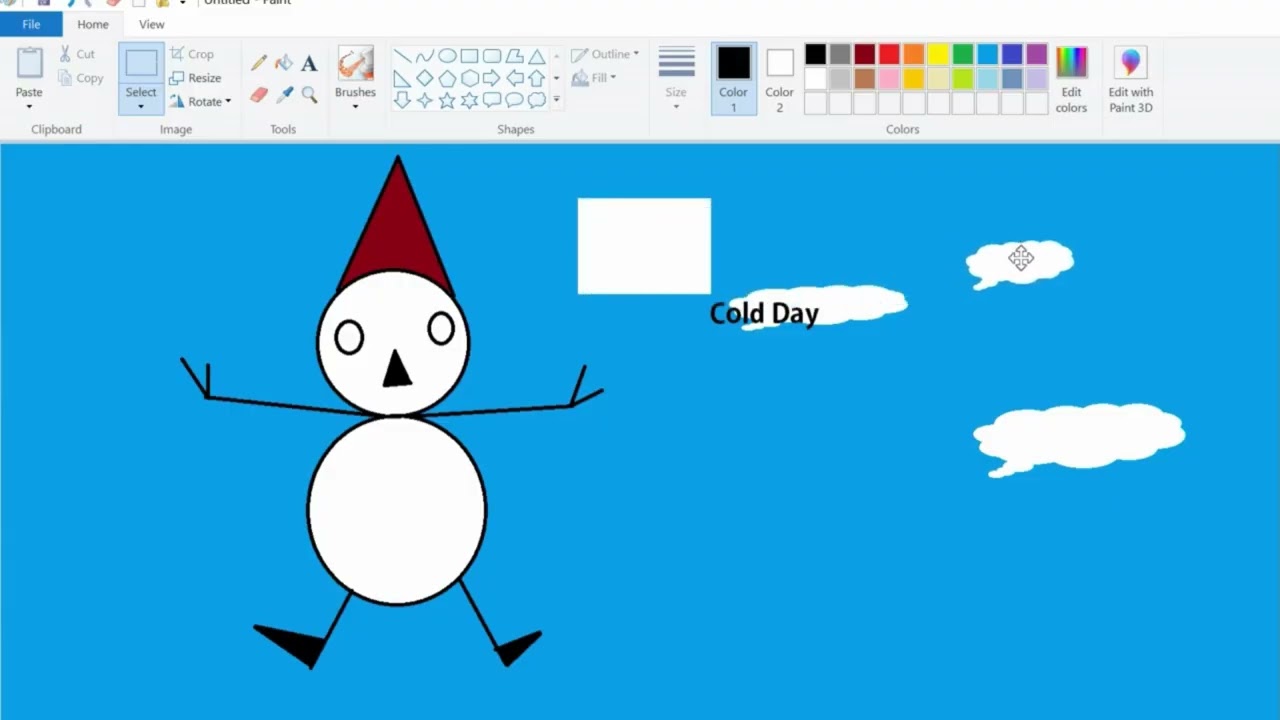1280x720 pixels.
Task: Click the Copy button
Action: click(x=80, y=78)
